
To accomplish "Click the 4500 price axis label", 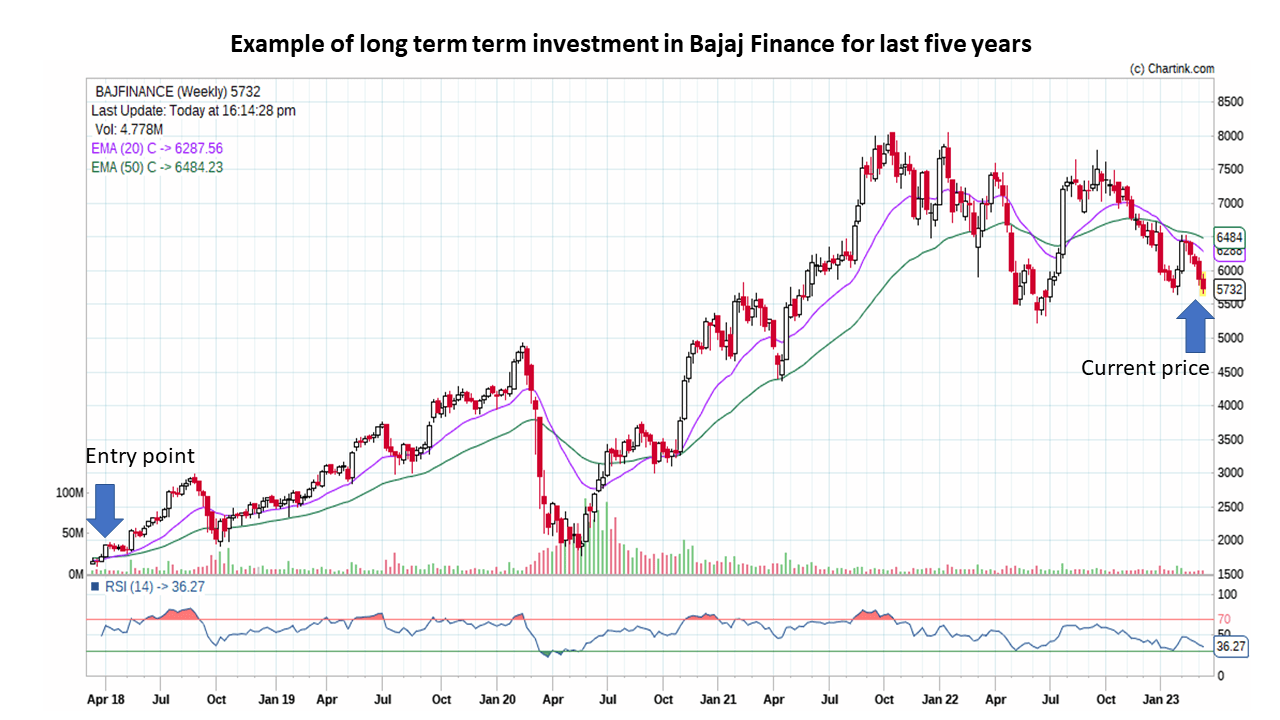I will click(x=1230, y=372).
